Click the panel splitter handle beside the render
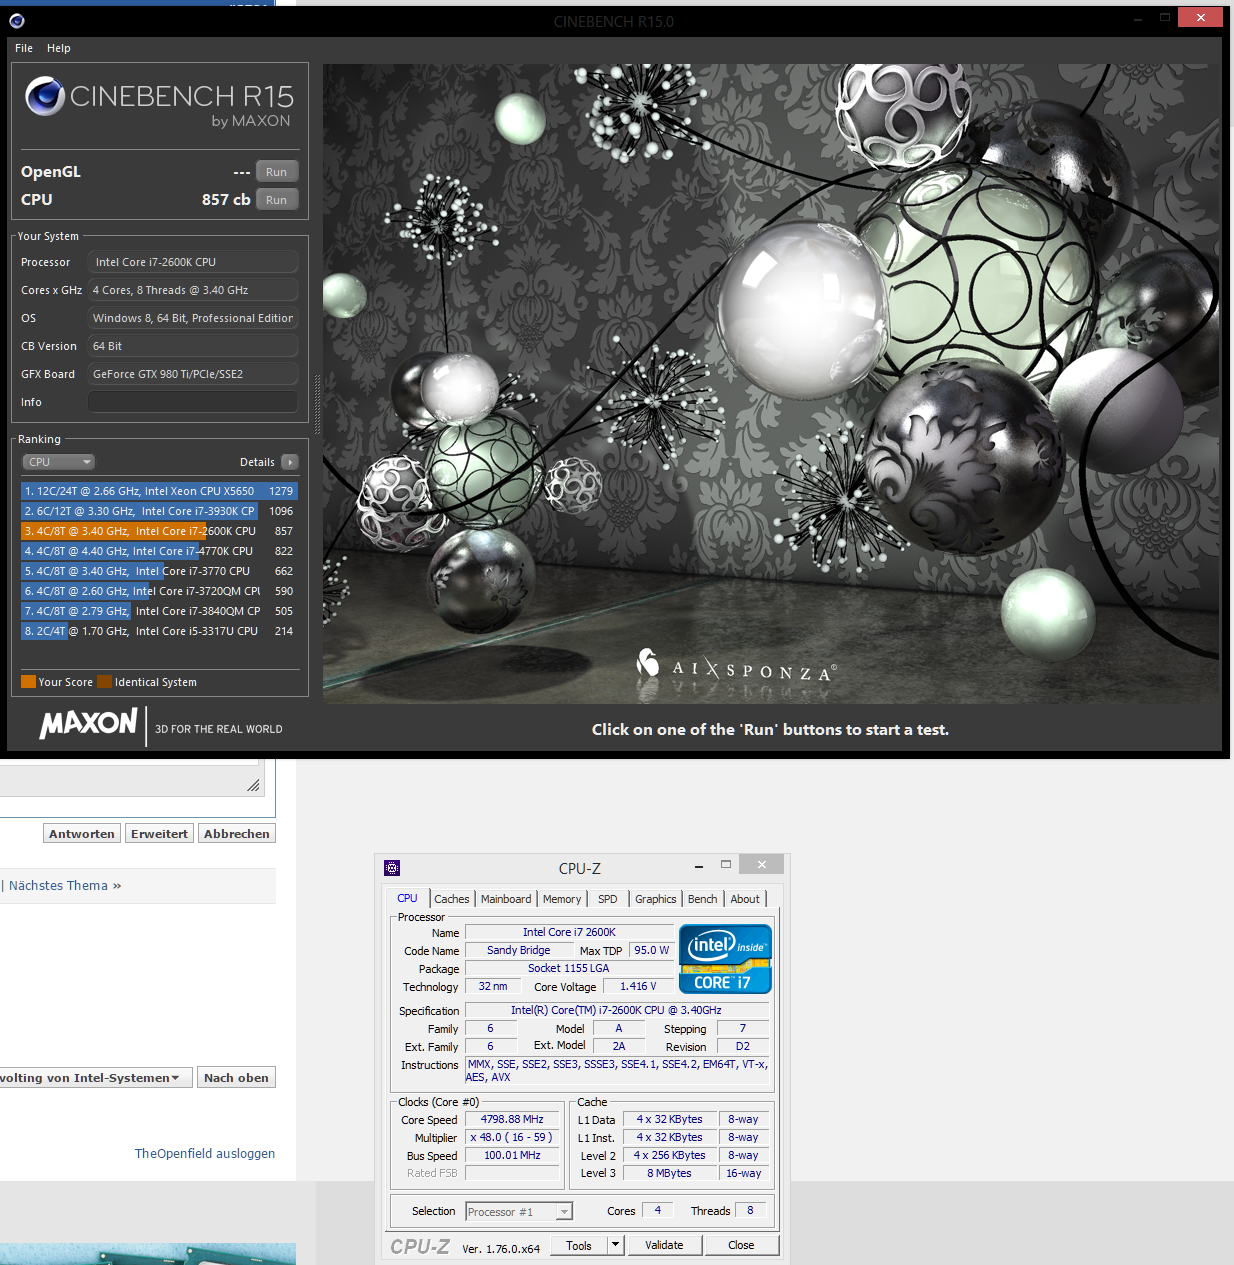Viewport: 1234px width, 1265px height. (x=317, y=404)
